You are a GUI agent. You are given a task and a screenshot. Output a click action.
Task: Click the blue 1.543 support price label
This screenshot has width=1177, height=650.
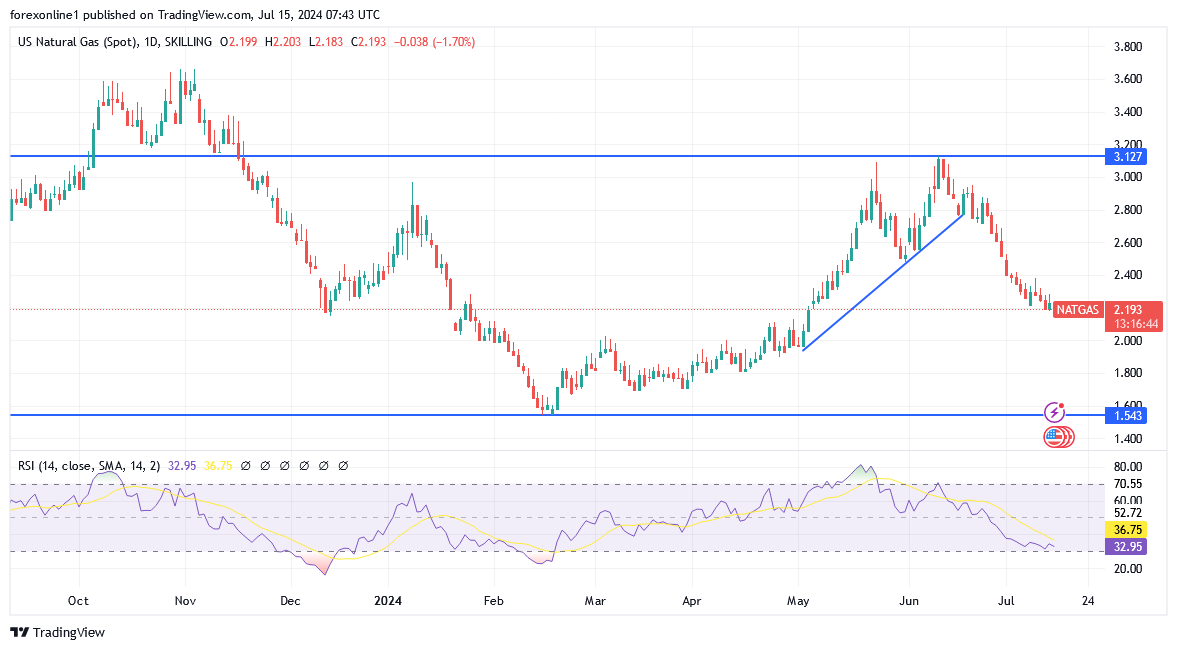tap(1128, 415)
